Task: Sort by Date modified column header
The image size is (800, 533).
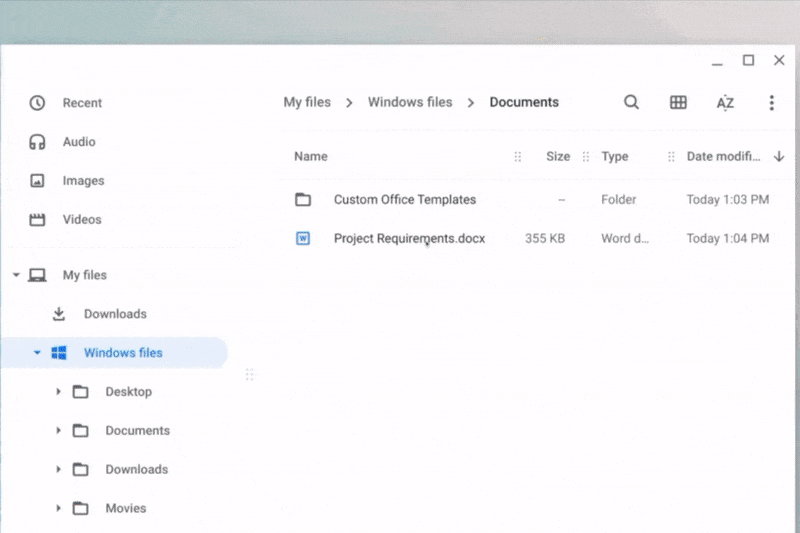Action: (x=723, y=157)
